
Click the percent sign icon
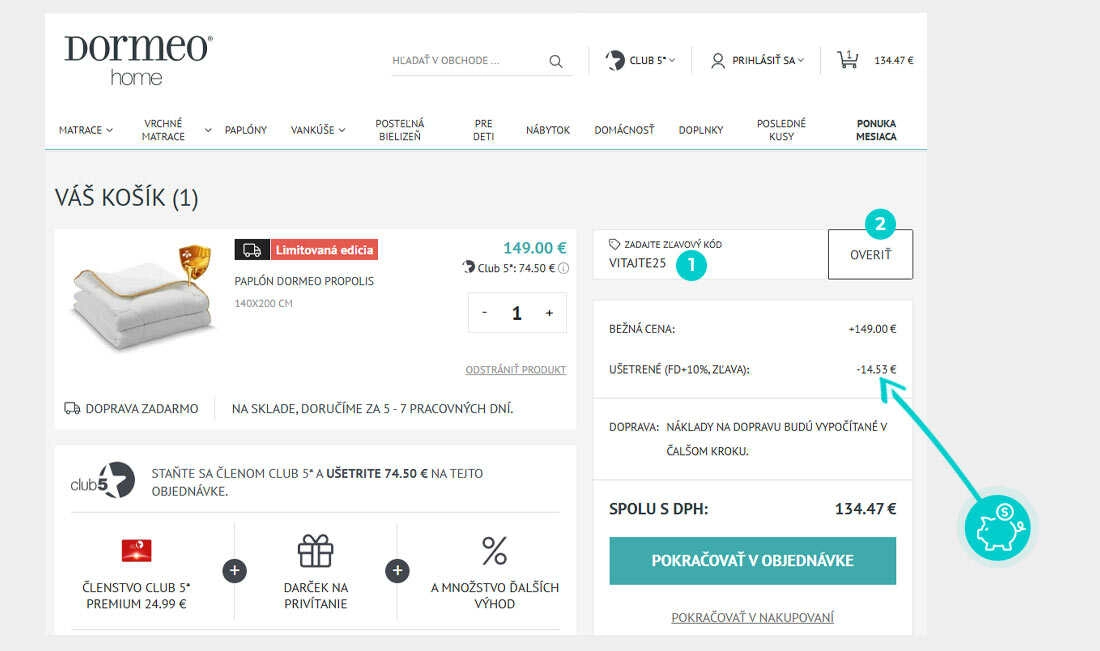pyautogui.click(x=495, y=551)
